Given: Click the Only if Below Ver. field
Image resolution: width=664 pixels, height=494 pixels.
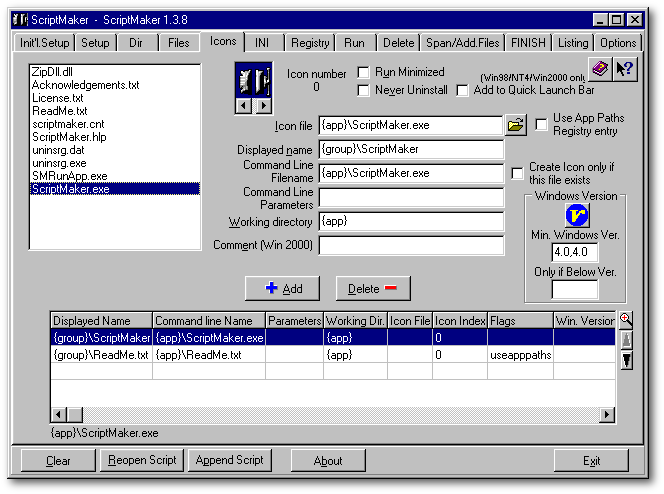Looking at the screenshot, I should 575,290.
